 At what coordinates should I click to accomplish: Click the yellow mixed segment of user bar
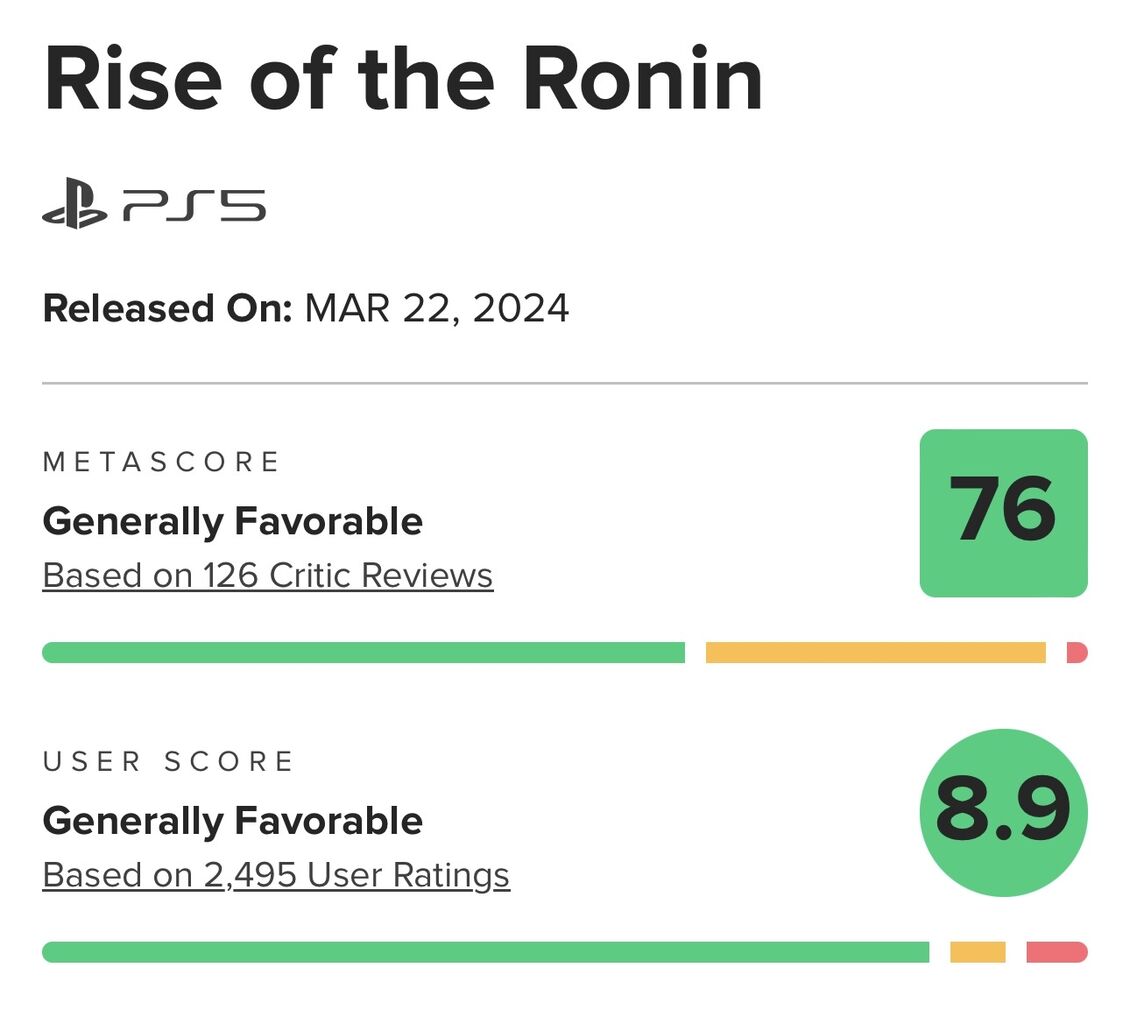coord(977,952)
